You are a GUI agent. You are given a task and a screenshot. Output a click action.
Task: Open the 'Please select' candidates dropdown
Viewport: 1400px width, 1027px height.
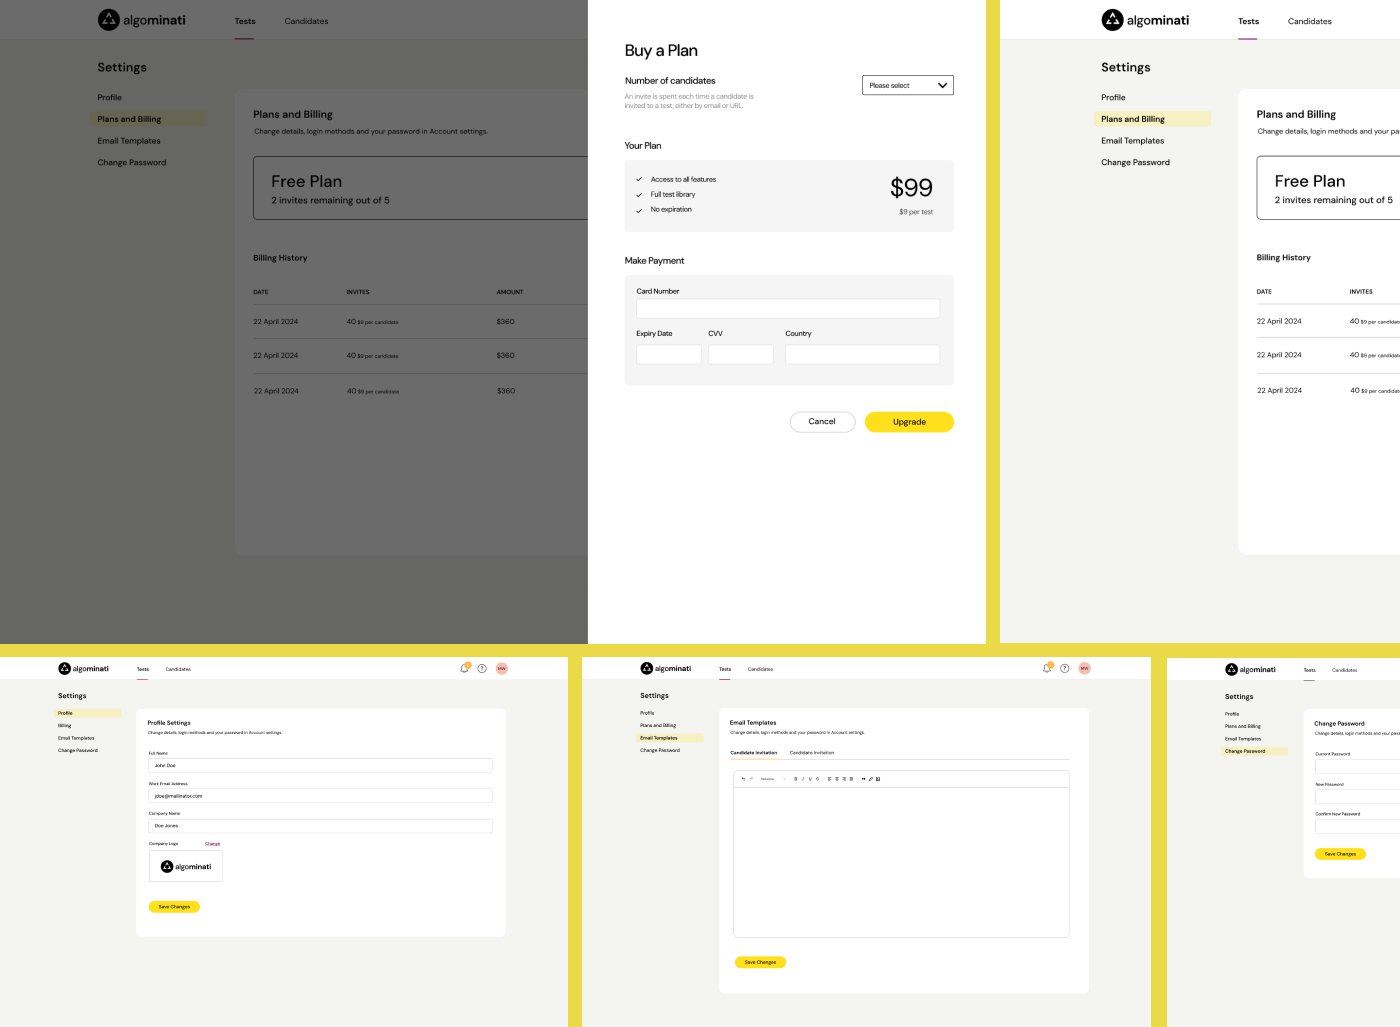point(907,86)
